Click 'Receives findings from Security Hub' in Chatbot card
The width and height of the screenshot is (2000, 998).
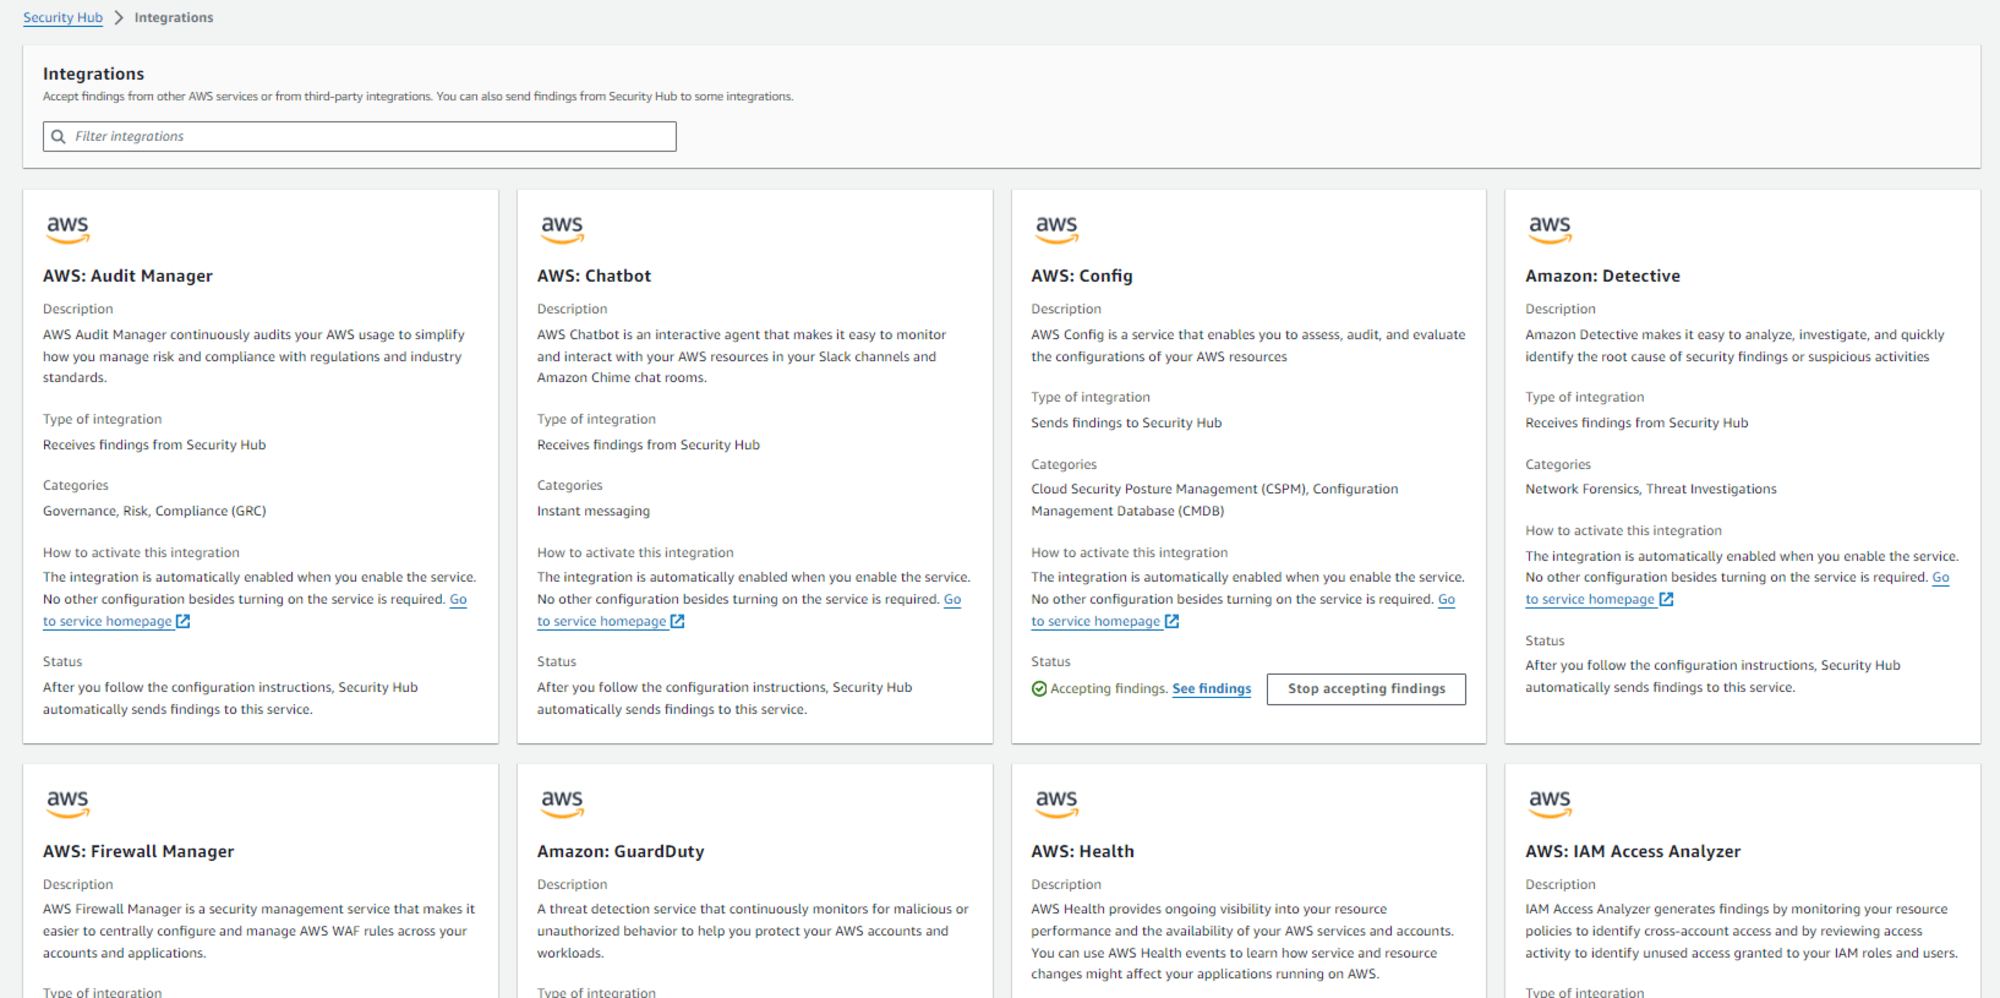648,445
